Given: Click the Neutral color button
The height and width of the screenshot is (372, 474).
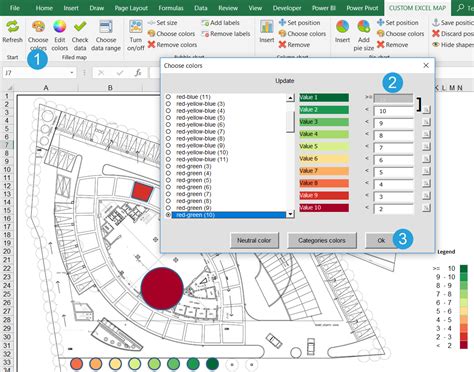Looking at the screenshot, I should (254, 240).
